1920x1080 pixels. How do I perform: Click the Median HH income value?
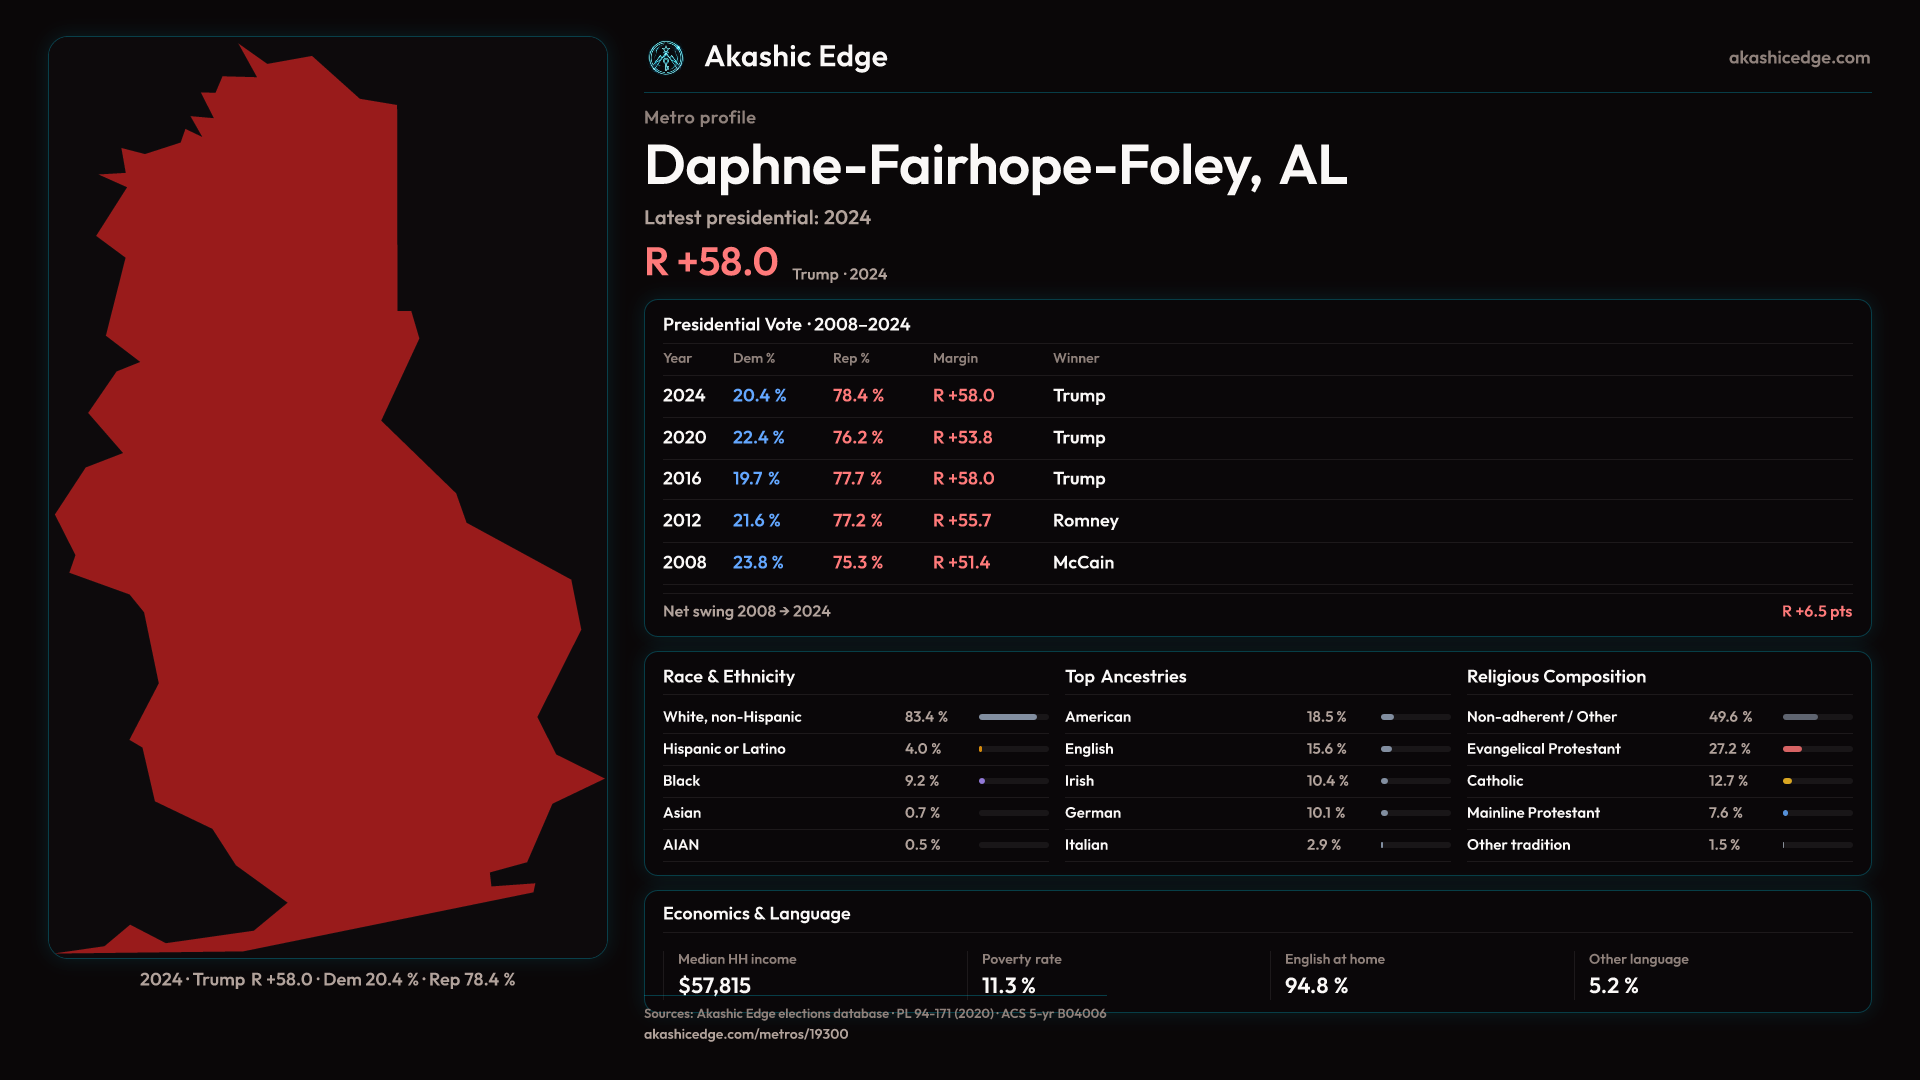point(714,985)
